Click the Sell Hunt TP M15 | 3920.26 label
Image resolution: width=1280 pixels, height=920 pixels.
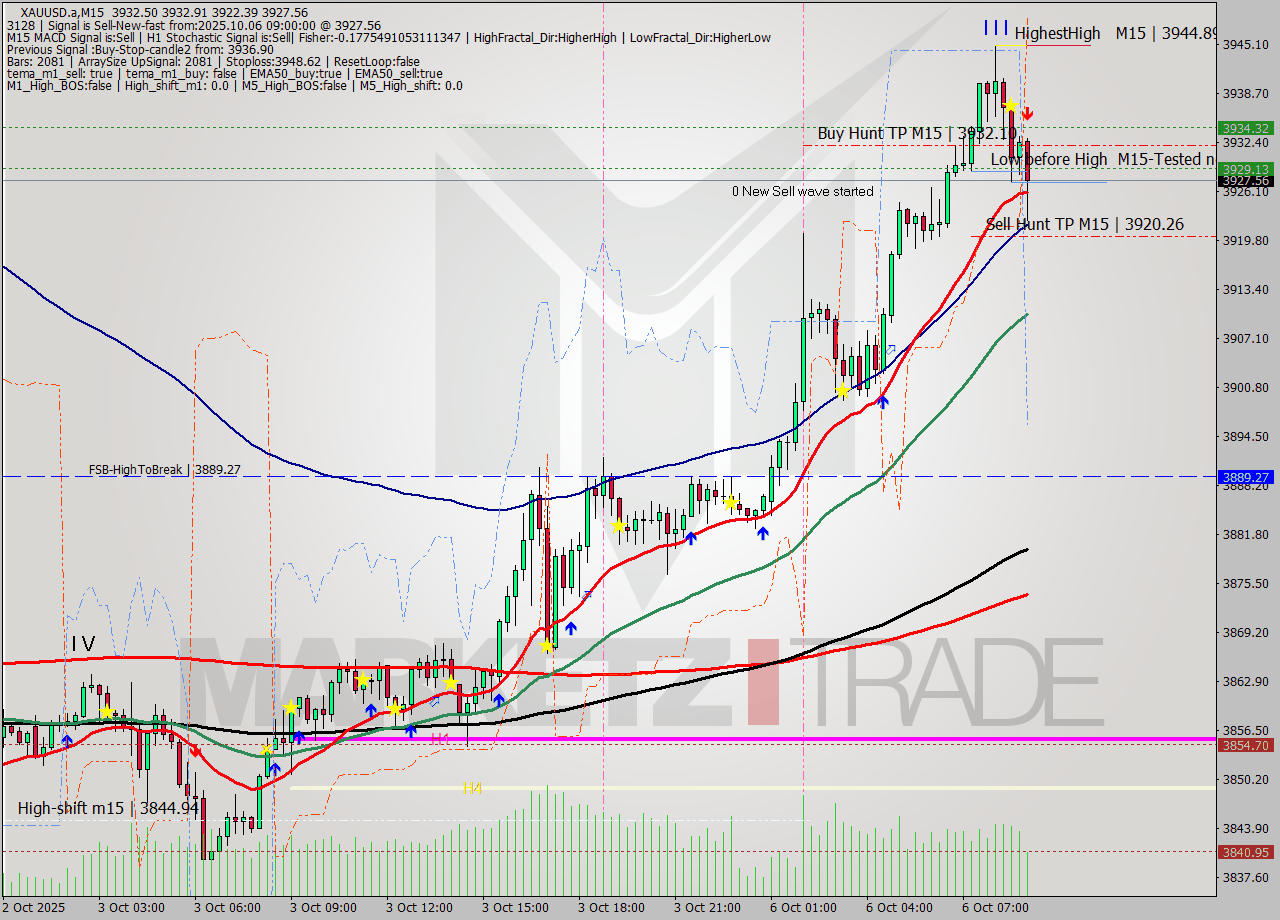pos(1084,225)
